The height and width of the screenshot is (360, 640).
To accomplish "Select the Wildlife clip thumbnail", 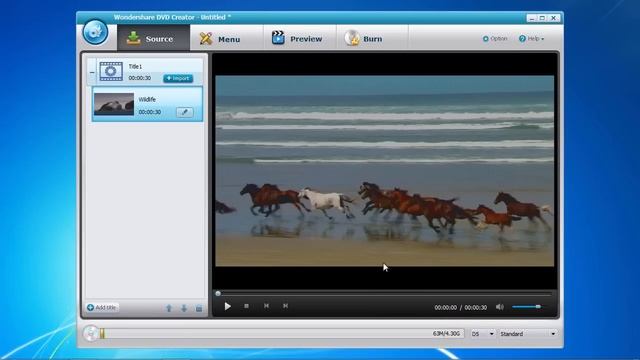I will [114, 104].
